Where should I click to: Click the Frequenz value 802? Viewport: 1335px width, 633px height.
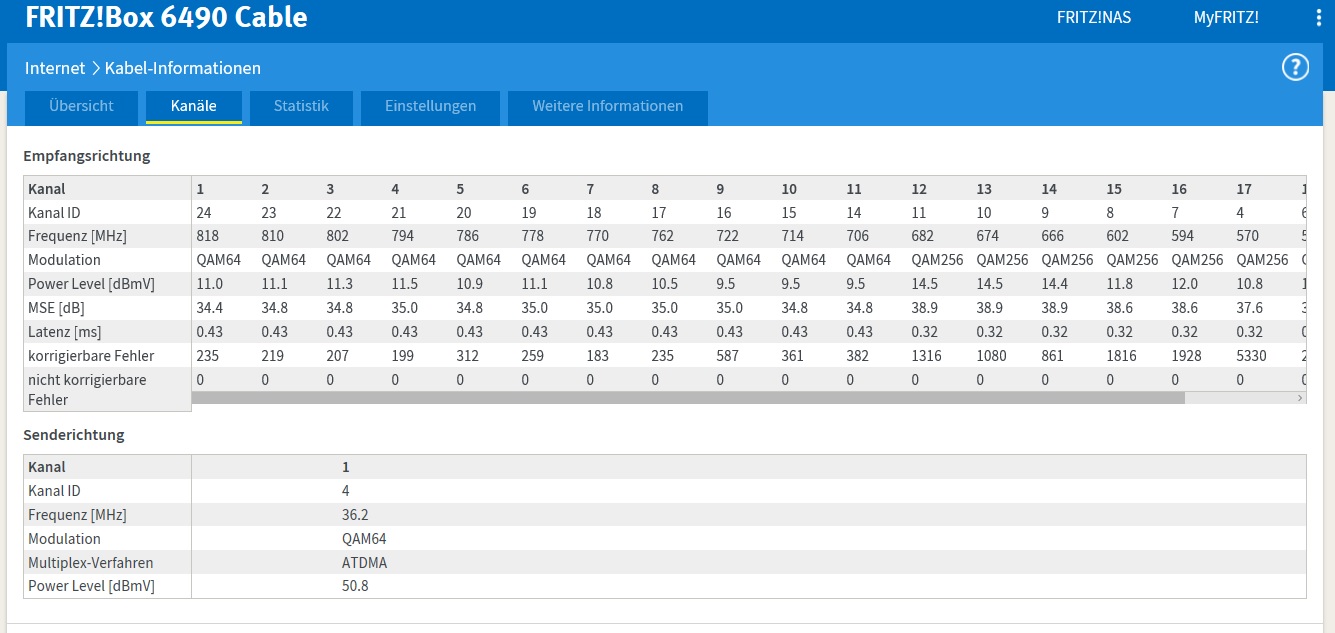(338, 237)
